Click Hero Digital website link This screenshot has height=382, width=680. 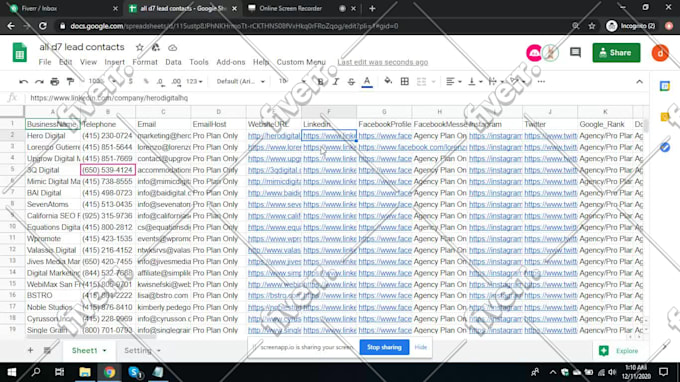click(x=274, y=136)
